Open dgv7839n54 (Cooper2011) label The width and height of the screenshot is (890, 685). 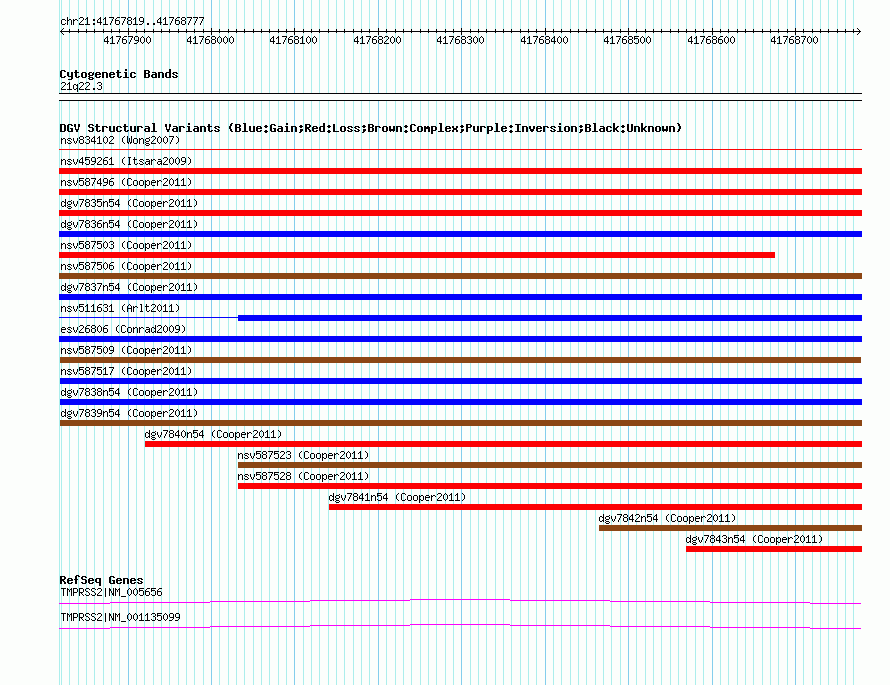click(129, 413)
